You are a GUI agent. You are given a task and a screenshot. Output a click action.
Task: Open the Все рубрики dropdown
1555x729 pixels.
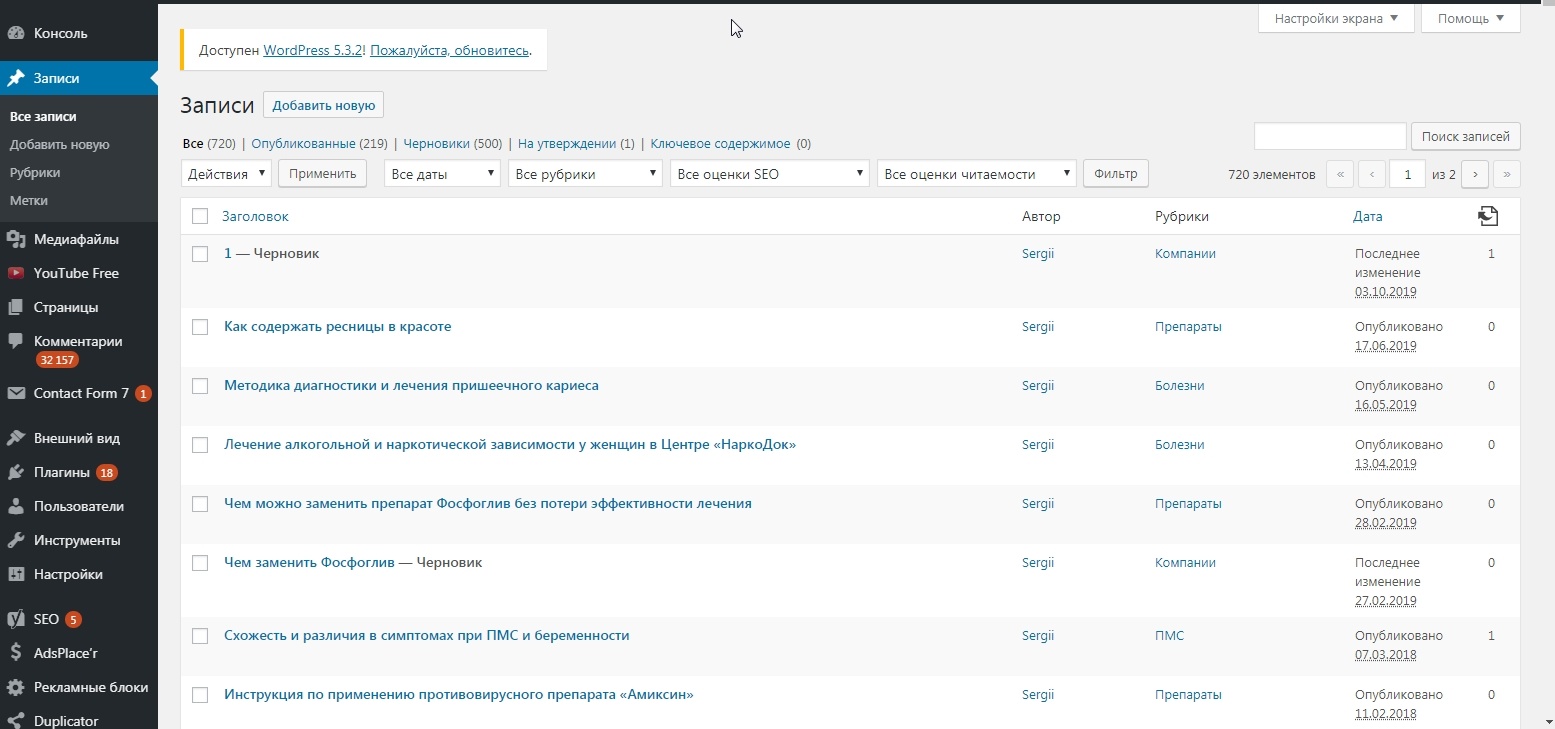tap(585, 174)
